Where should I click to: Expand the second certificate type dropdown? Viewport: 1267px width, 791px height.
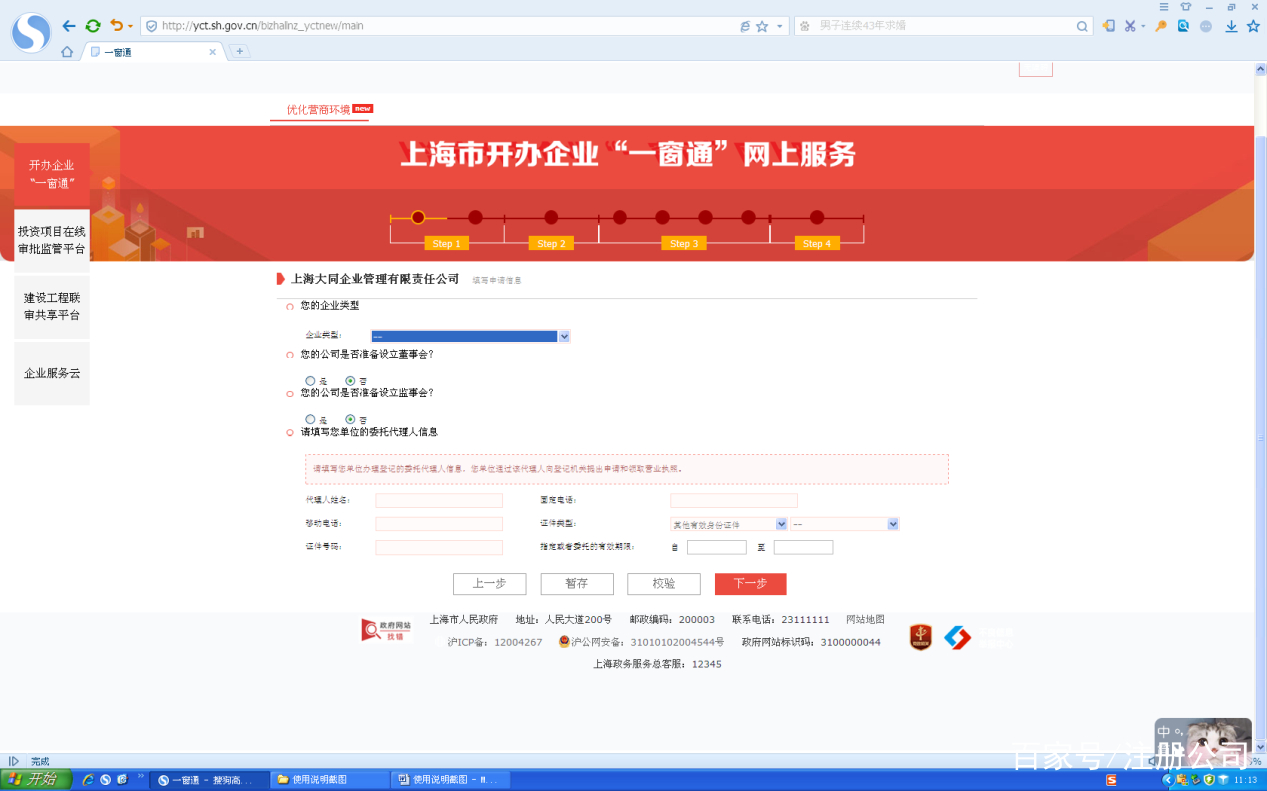[x=843, y=523]
